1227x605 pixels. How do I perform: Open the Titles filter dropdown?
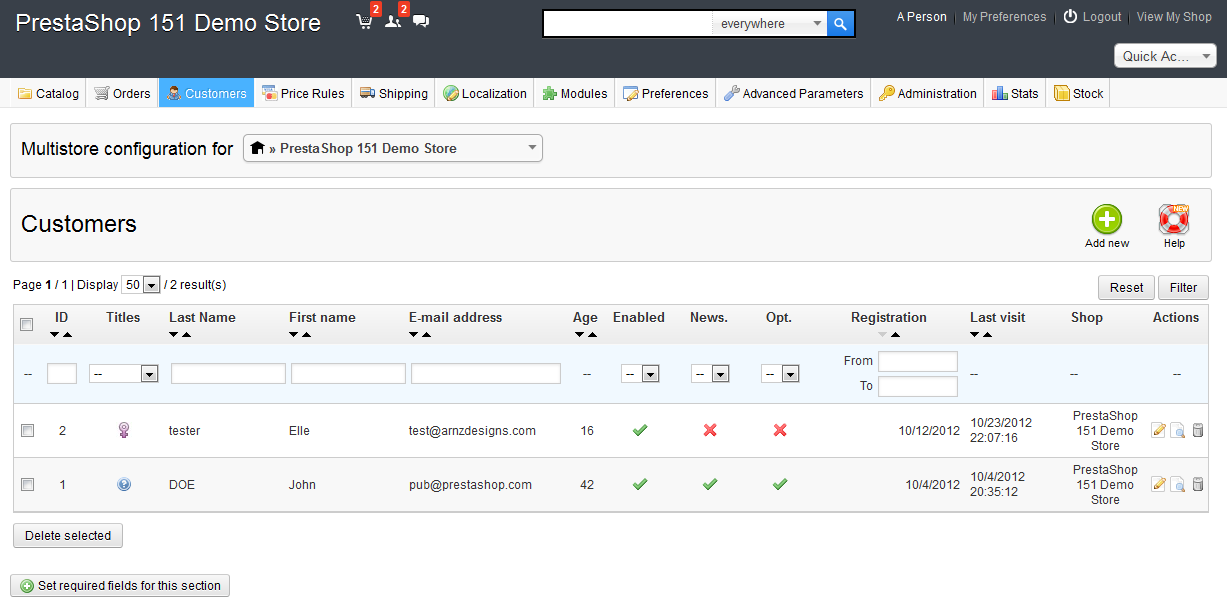pyautogui.click(x=124, y=374)
